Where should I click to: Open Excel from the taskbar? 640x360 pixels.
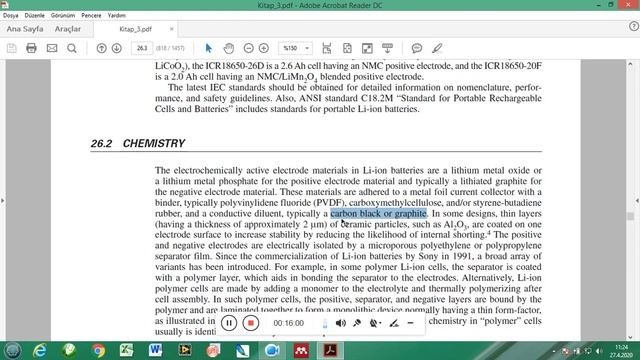(127, 350)
